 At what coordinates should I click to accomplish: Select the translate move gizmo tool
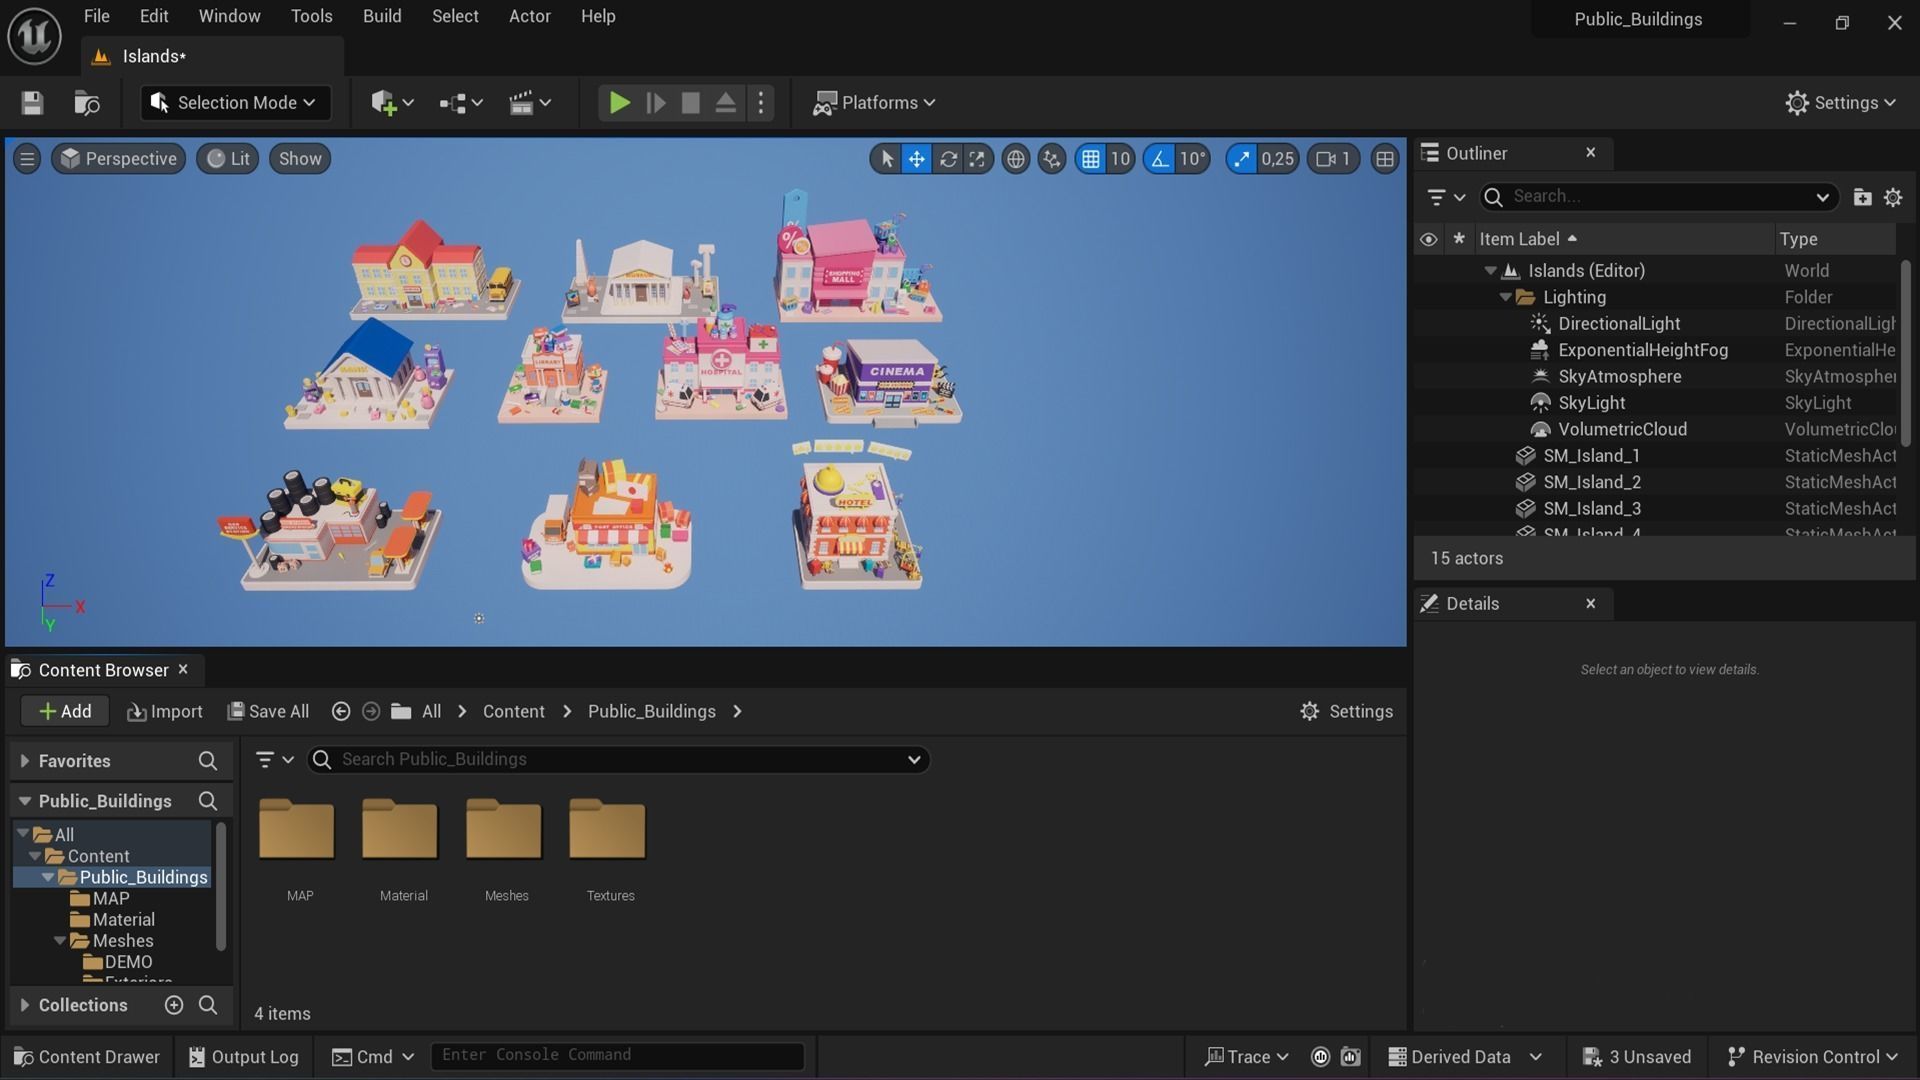pyautogui.click(x=916, y=159)
